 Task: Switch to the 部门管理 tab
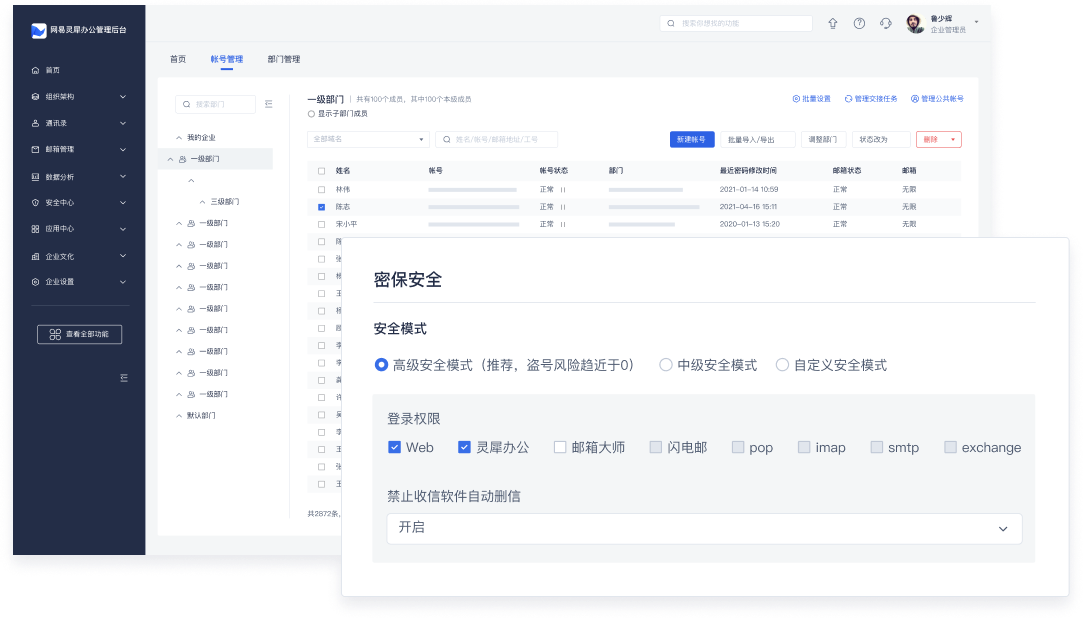coord(284,59)
